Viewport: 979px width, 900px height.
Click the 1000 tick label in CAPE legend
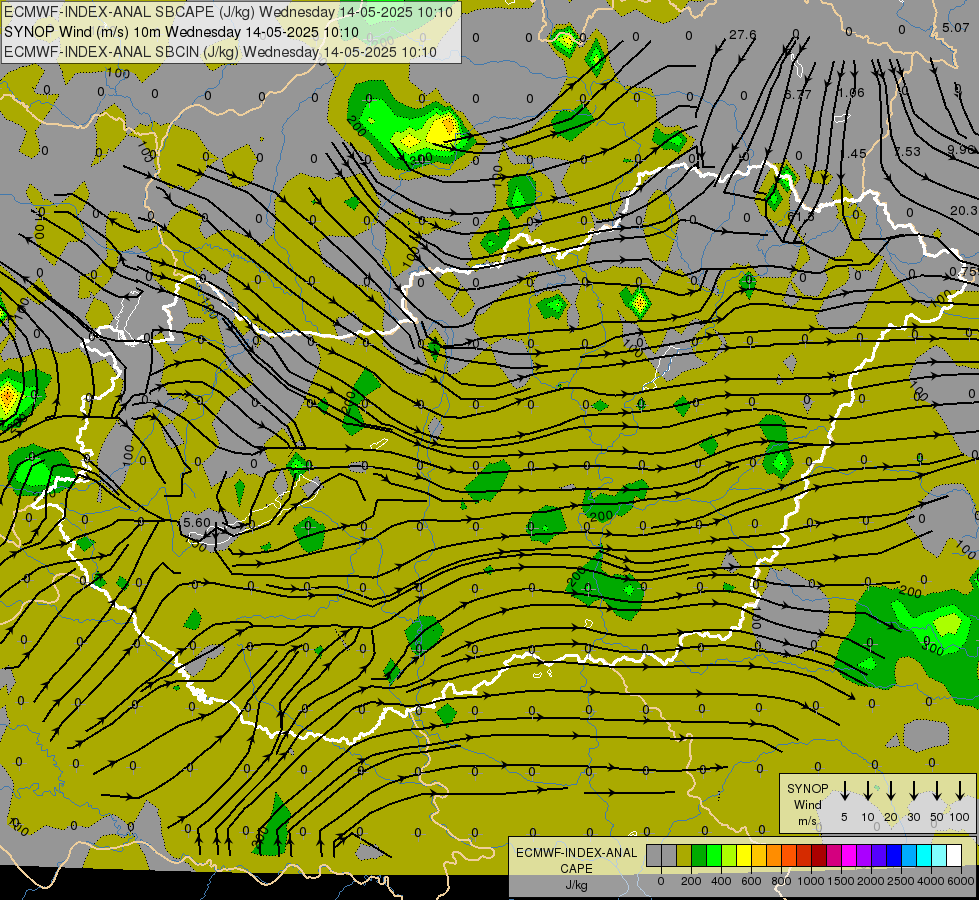[810, 881]
